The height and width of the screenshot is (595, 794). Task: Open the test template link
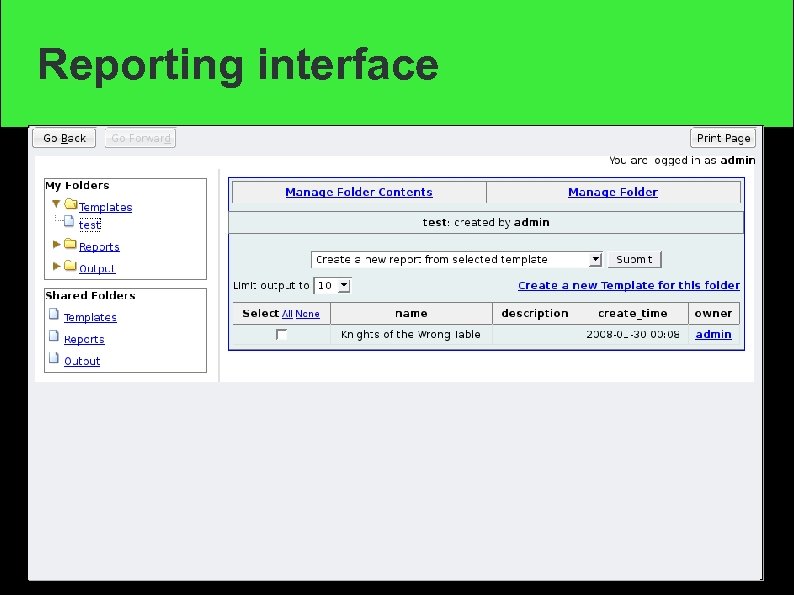click(x=90, y=225)
